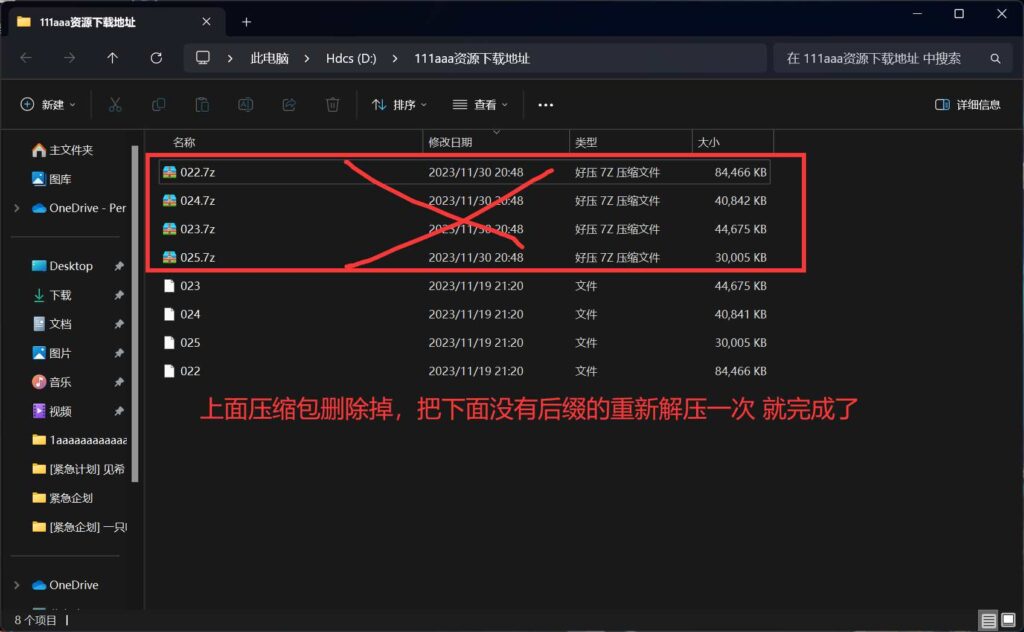
Task: Sort by the 修改日期 column header
Action: pyautogui.click(x=450, y=142)
